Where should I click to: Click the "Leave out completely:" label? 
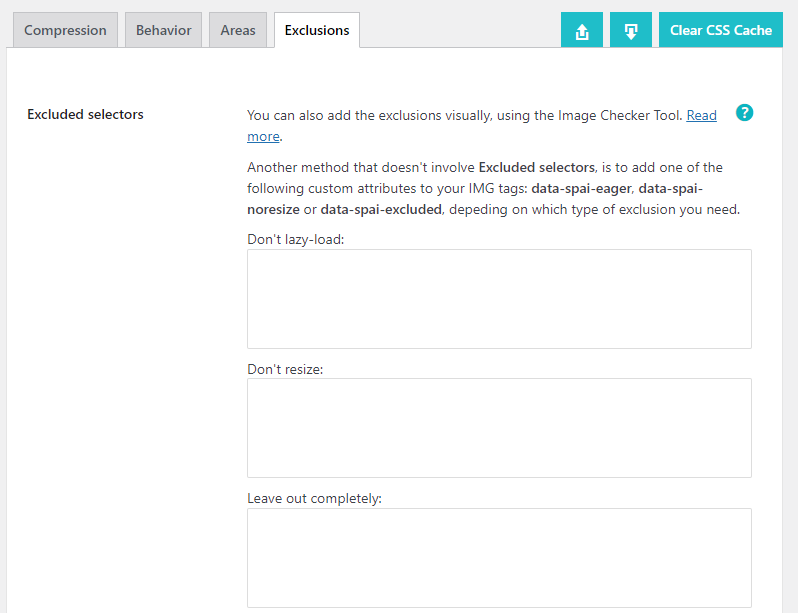[315, 498]
